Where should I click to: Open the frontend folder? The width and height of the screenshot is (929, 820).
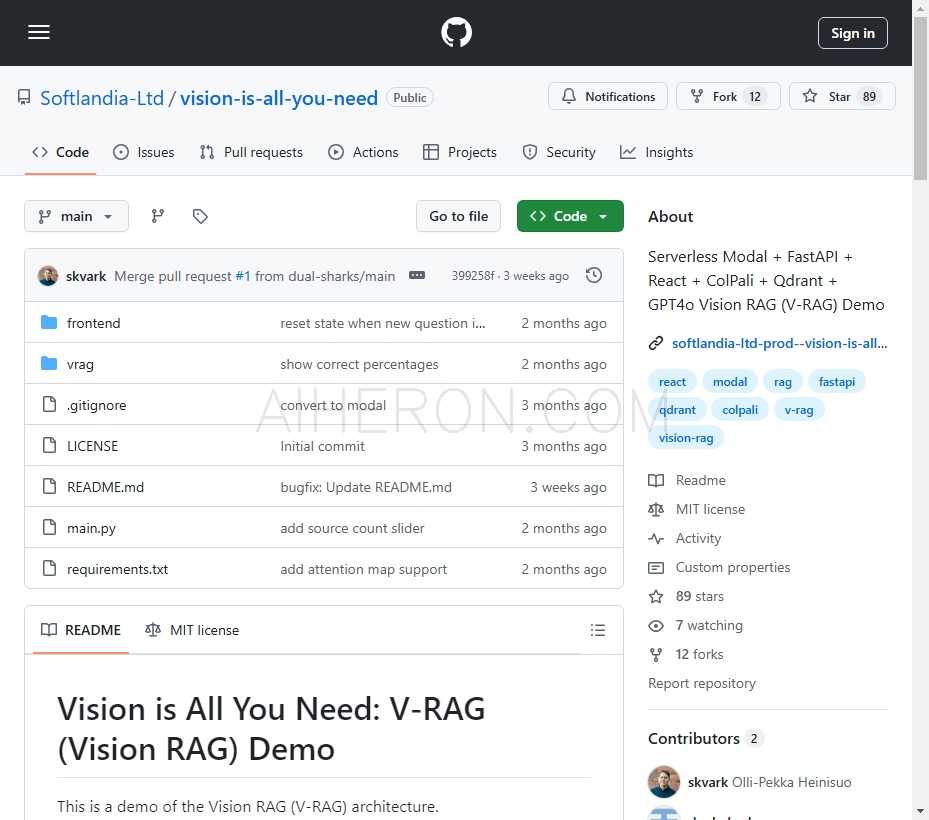coord(94,323)
